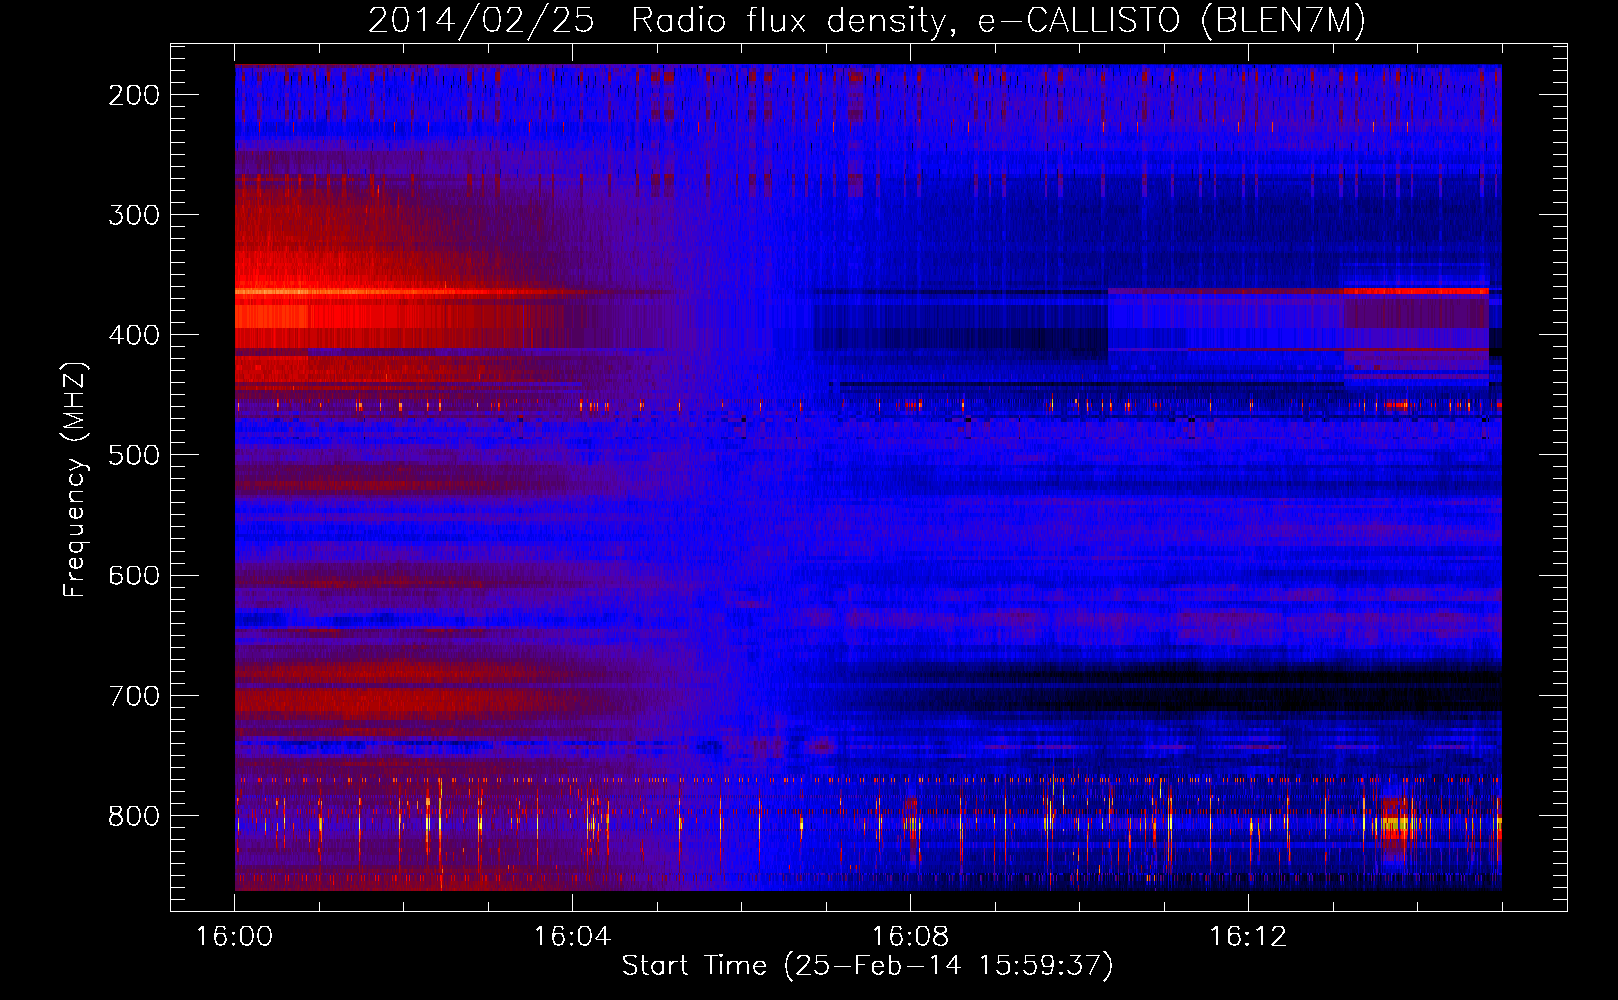
Task: Click the plot title '2014/02/25 Radio flux density, e-CALLISTO (BLEN7M)'
Action: point(867,21)
